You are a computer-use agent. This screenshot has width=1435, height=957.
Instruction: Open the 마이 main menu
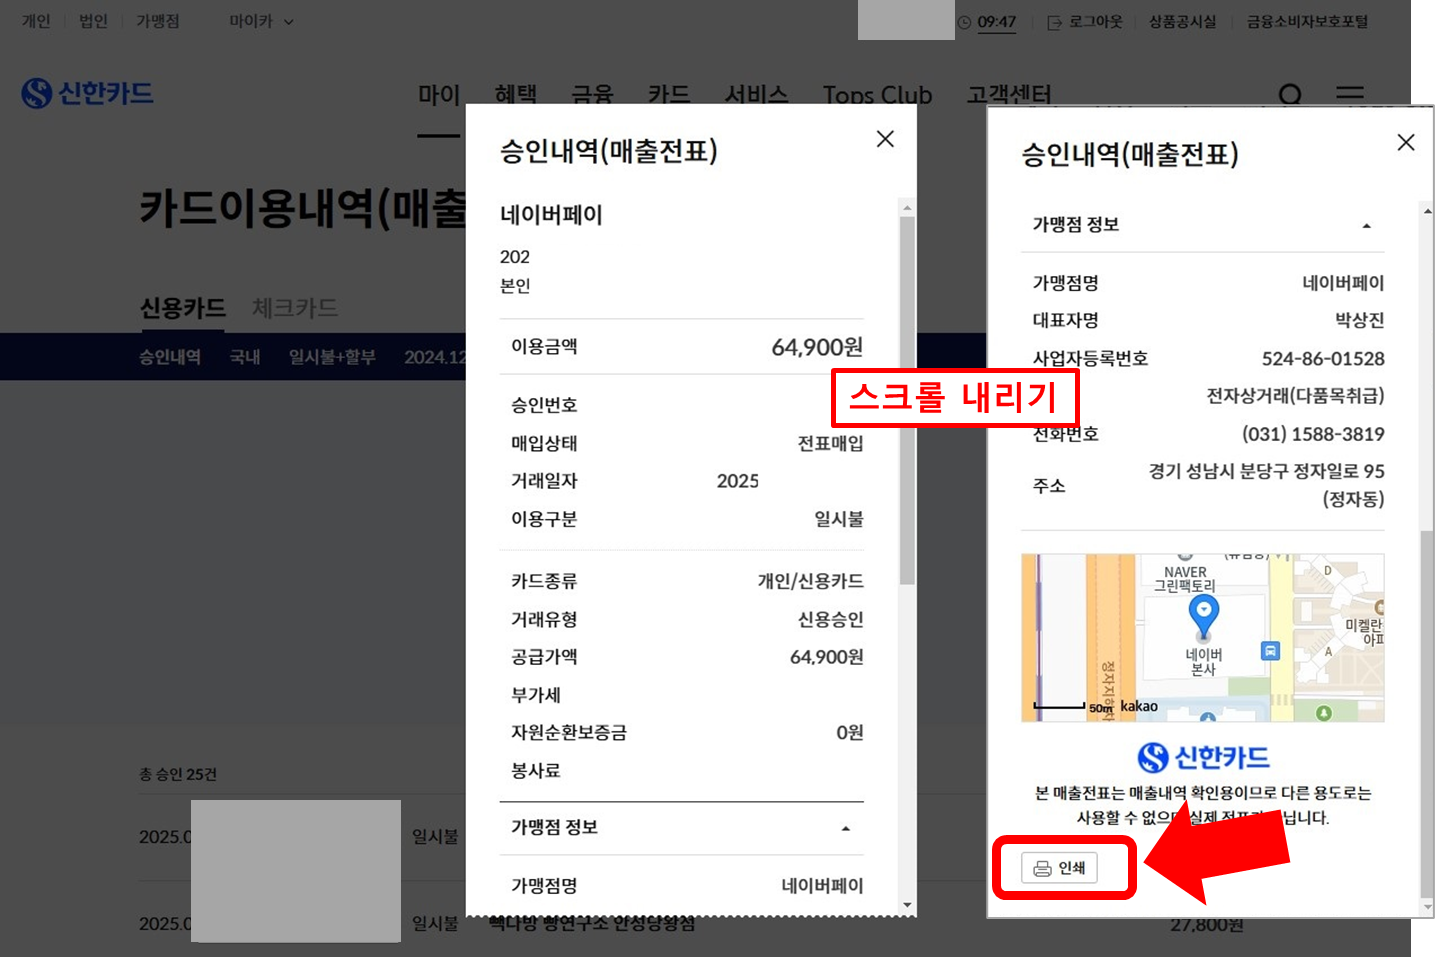pos(438,95)
